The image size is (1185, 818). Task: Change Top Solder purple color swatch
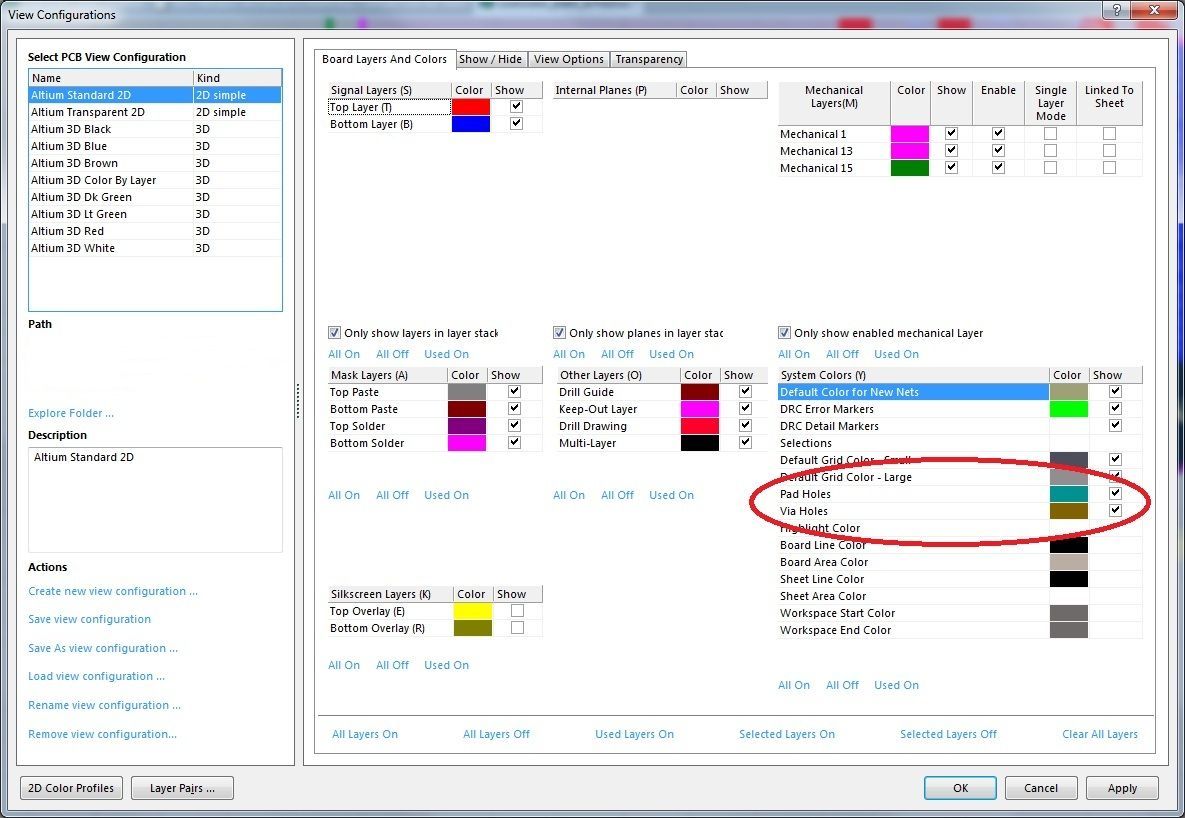[467, 426]
